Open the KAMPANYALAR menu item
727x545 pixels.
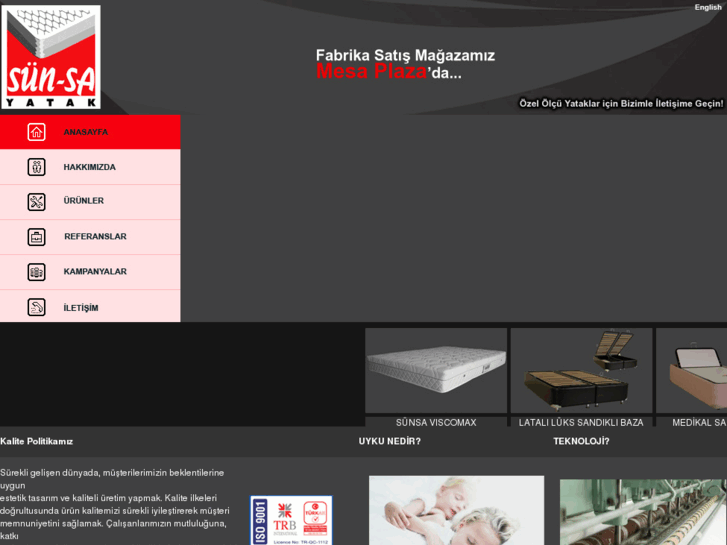[90, 272]
